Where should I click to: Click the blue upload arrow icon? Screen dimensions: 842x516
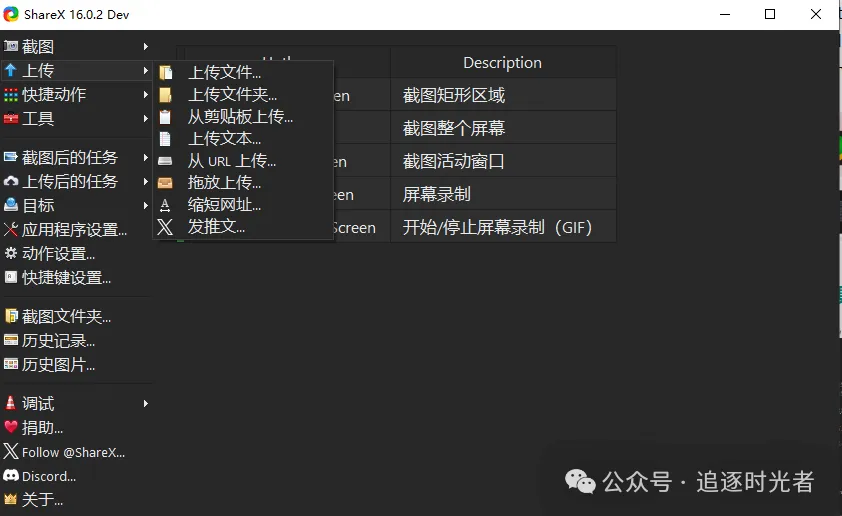10,70
